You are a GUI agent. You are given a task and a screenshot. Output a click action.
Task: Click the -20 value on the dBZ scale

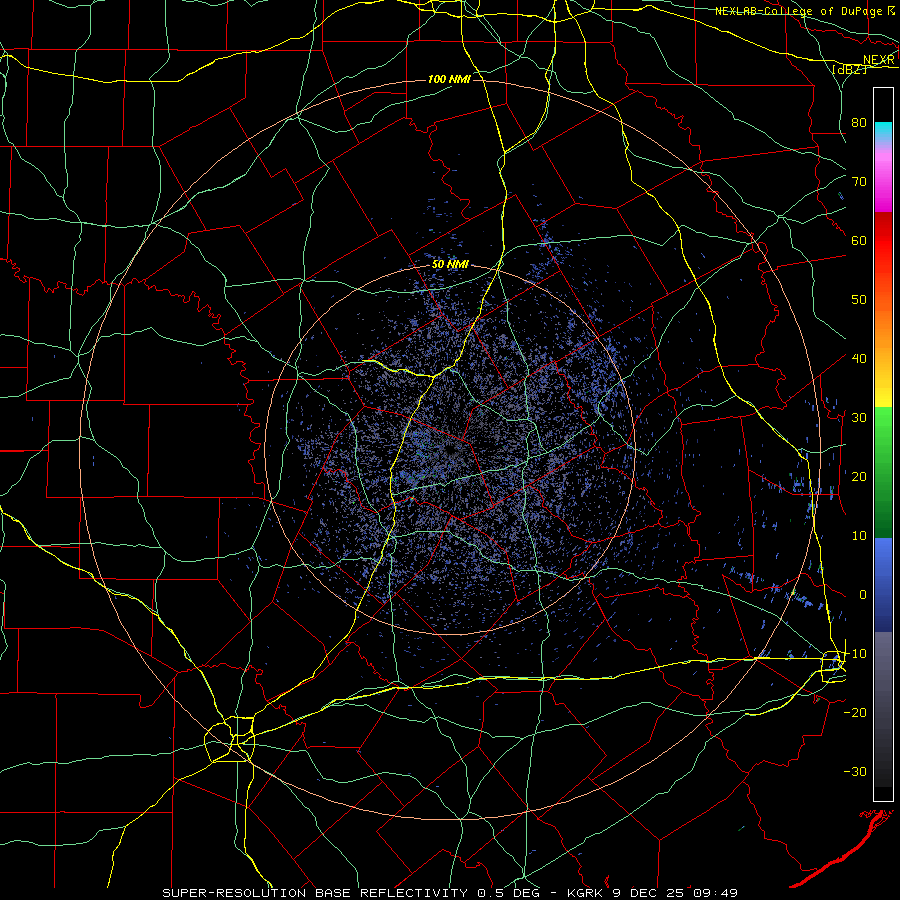pyautogui.click(x=855, y=712)
